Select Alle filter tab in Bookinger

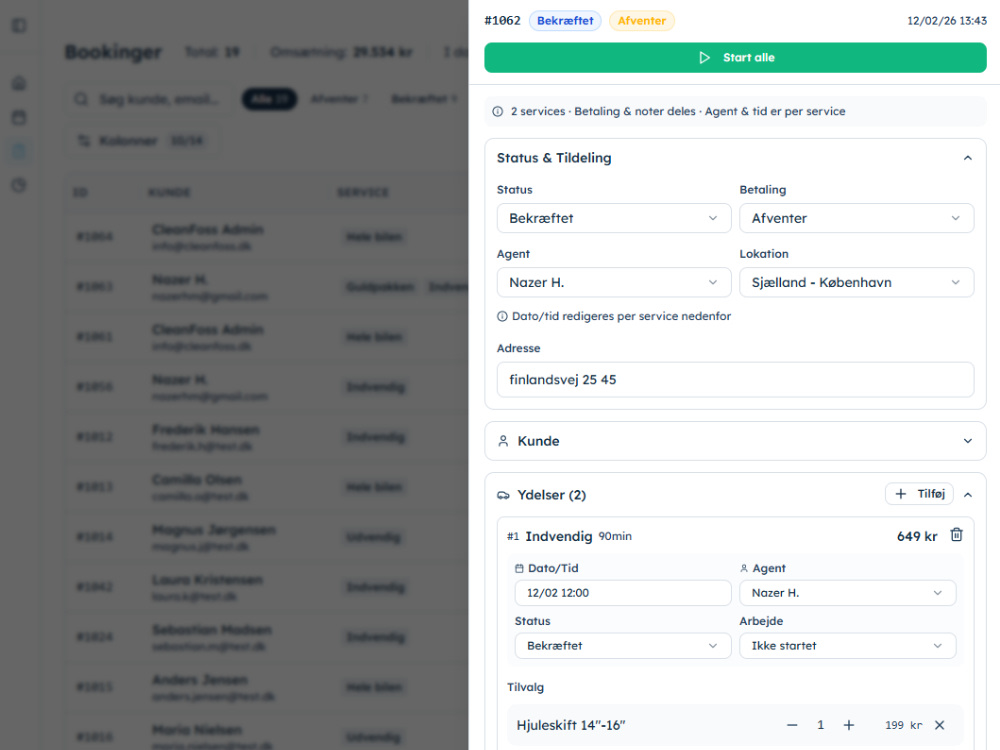(x=269, y=99)
